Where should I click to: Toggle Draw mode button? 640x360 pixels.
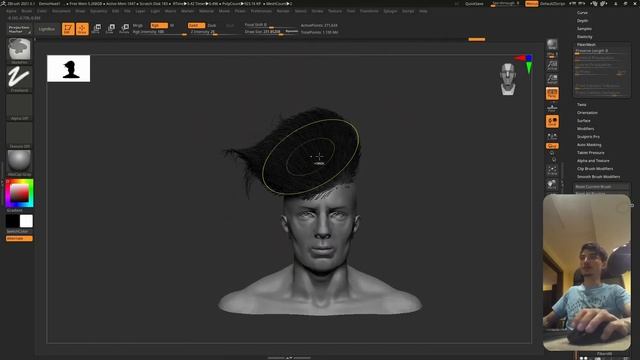click(x=82, y=29)
